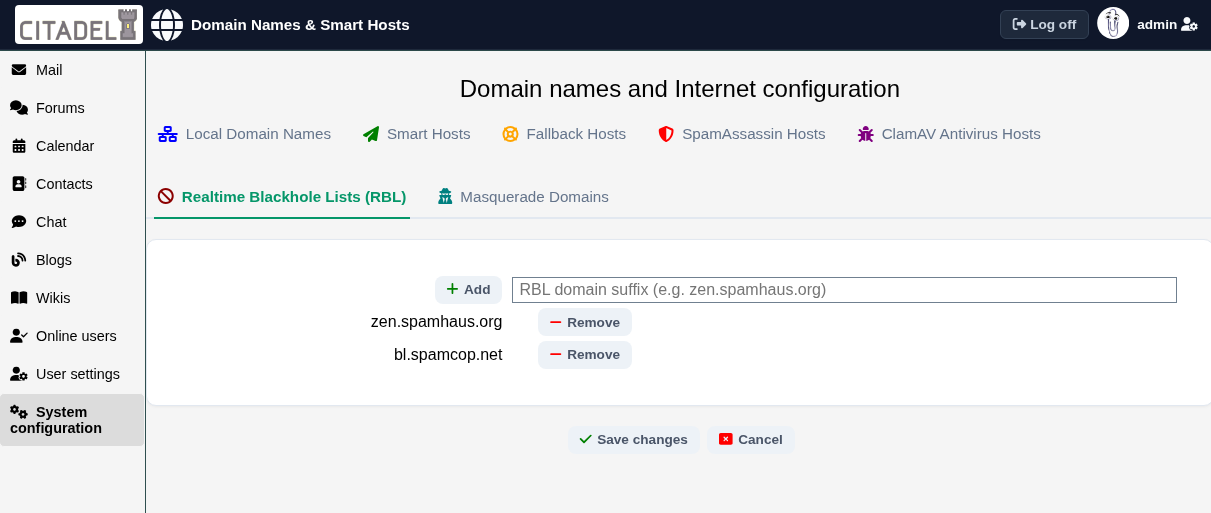Open Forums in sidebar
This screenshot has height=513, width=1211.
pos(72,108)
